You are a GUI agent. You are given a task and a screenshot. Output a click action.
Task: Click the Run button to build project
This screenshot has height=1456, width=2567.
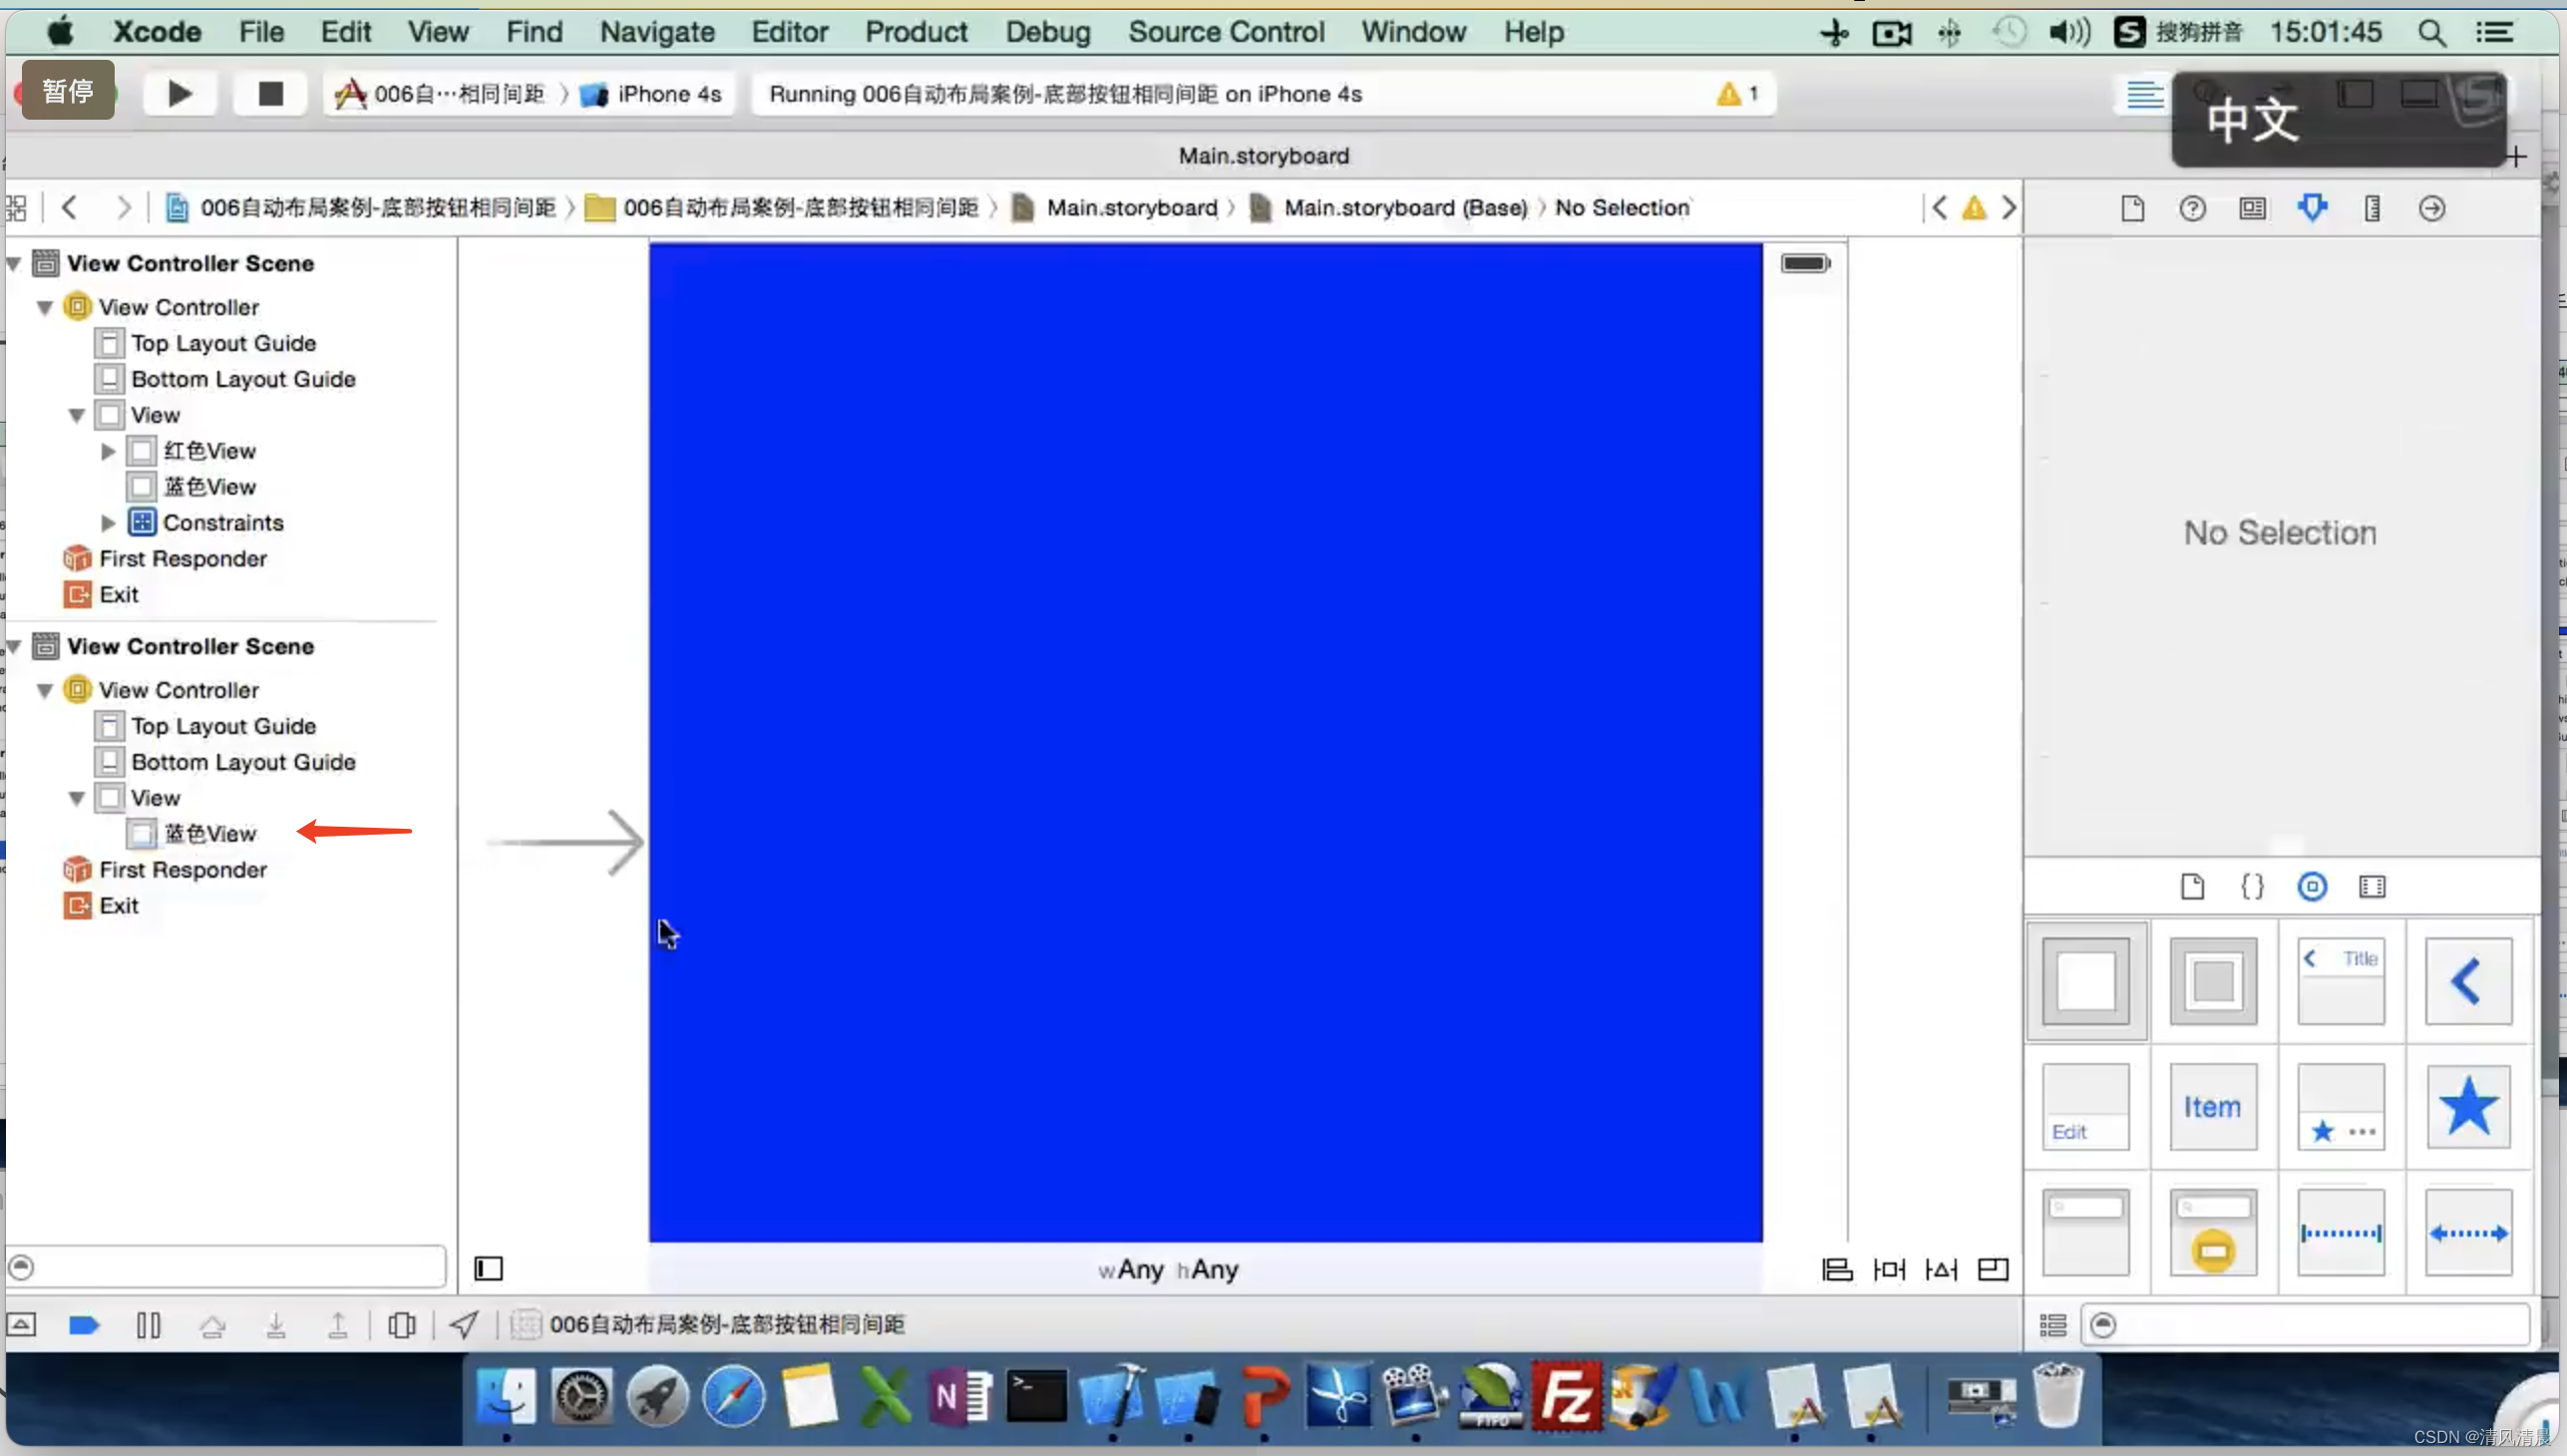coord(179,92)
